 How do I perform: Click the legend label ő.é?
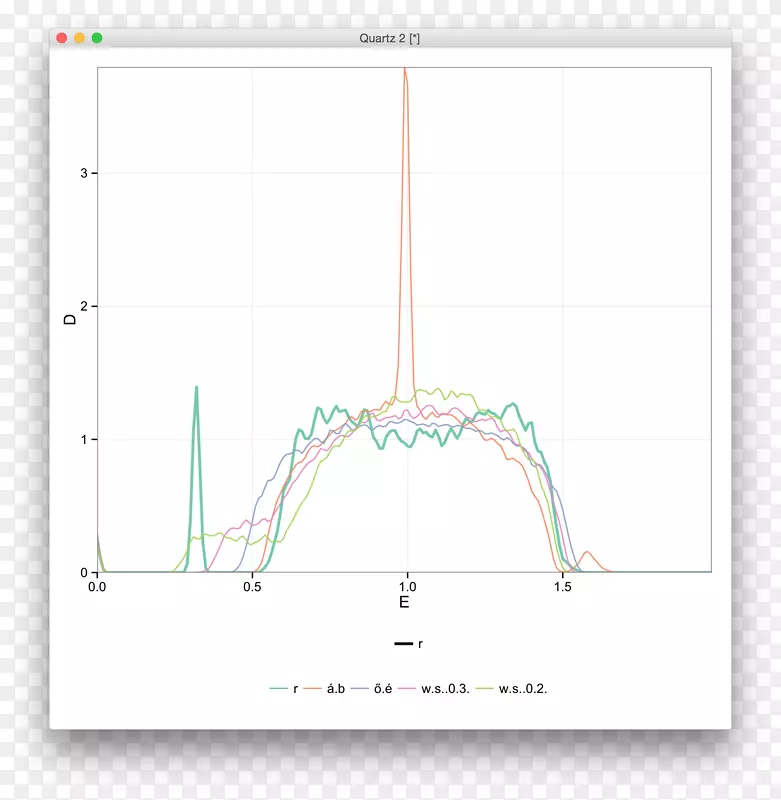click(x=383, y=689)
